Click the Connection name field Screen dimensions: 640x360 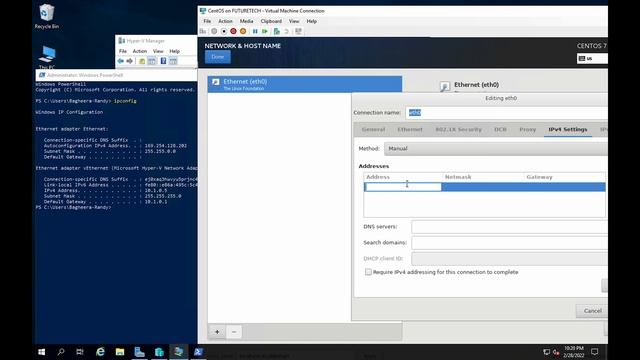507,113
